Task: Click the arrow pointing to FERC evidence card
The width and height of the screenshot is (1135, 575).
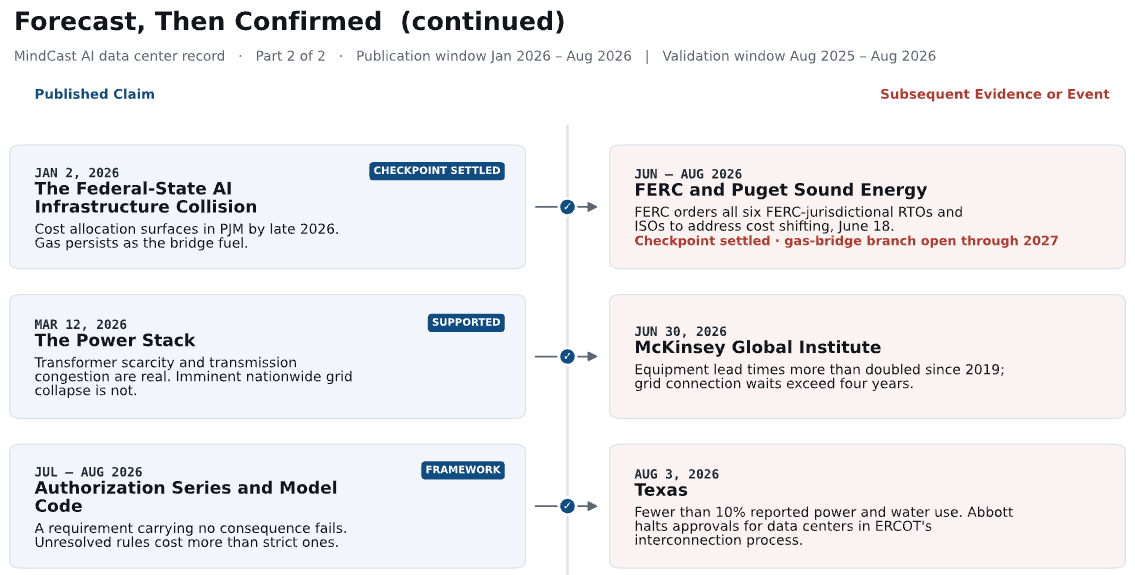Action: pos(588,207)
